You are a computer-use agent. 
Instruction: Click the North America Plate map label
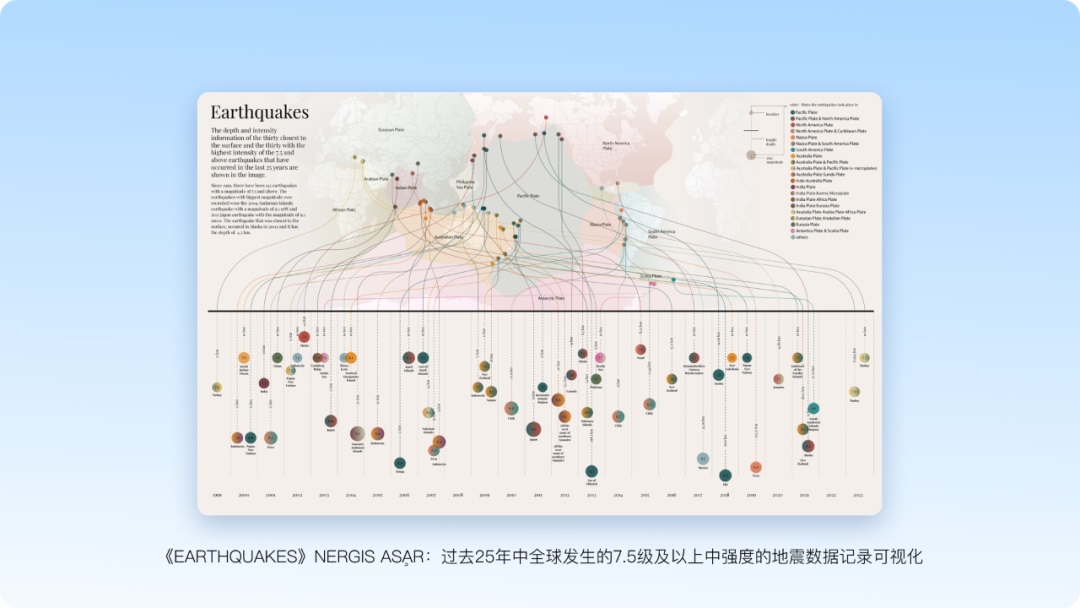click(616, 145)
